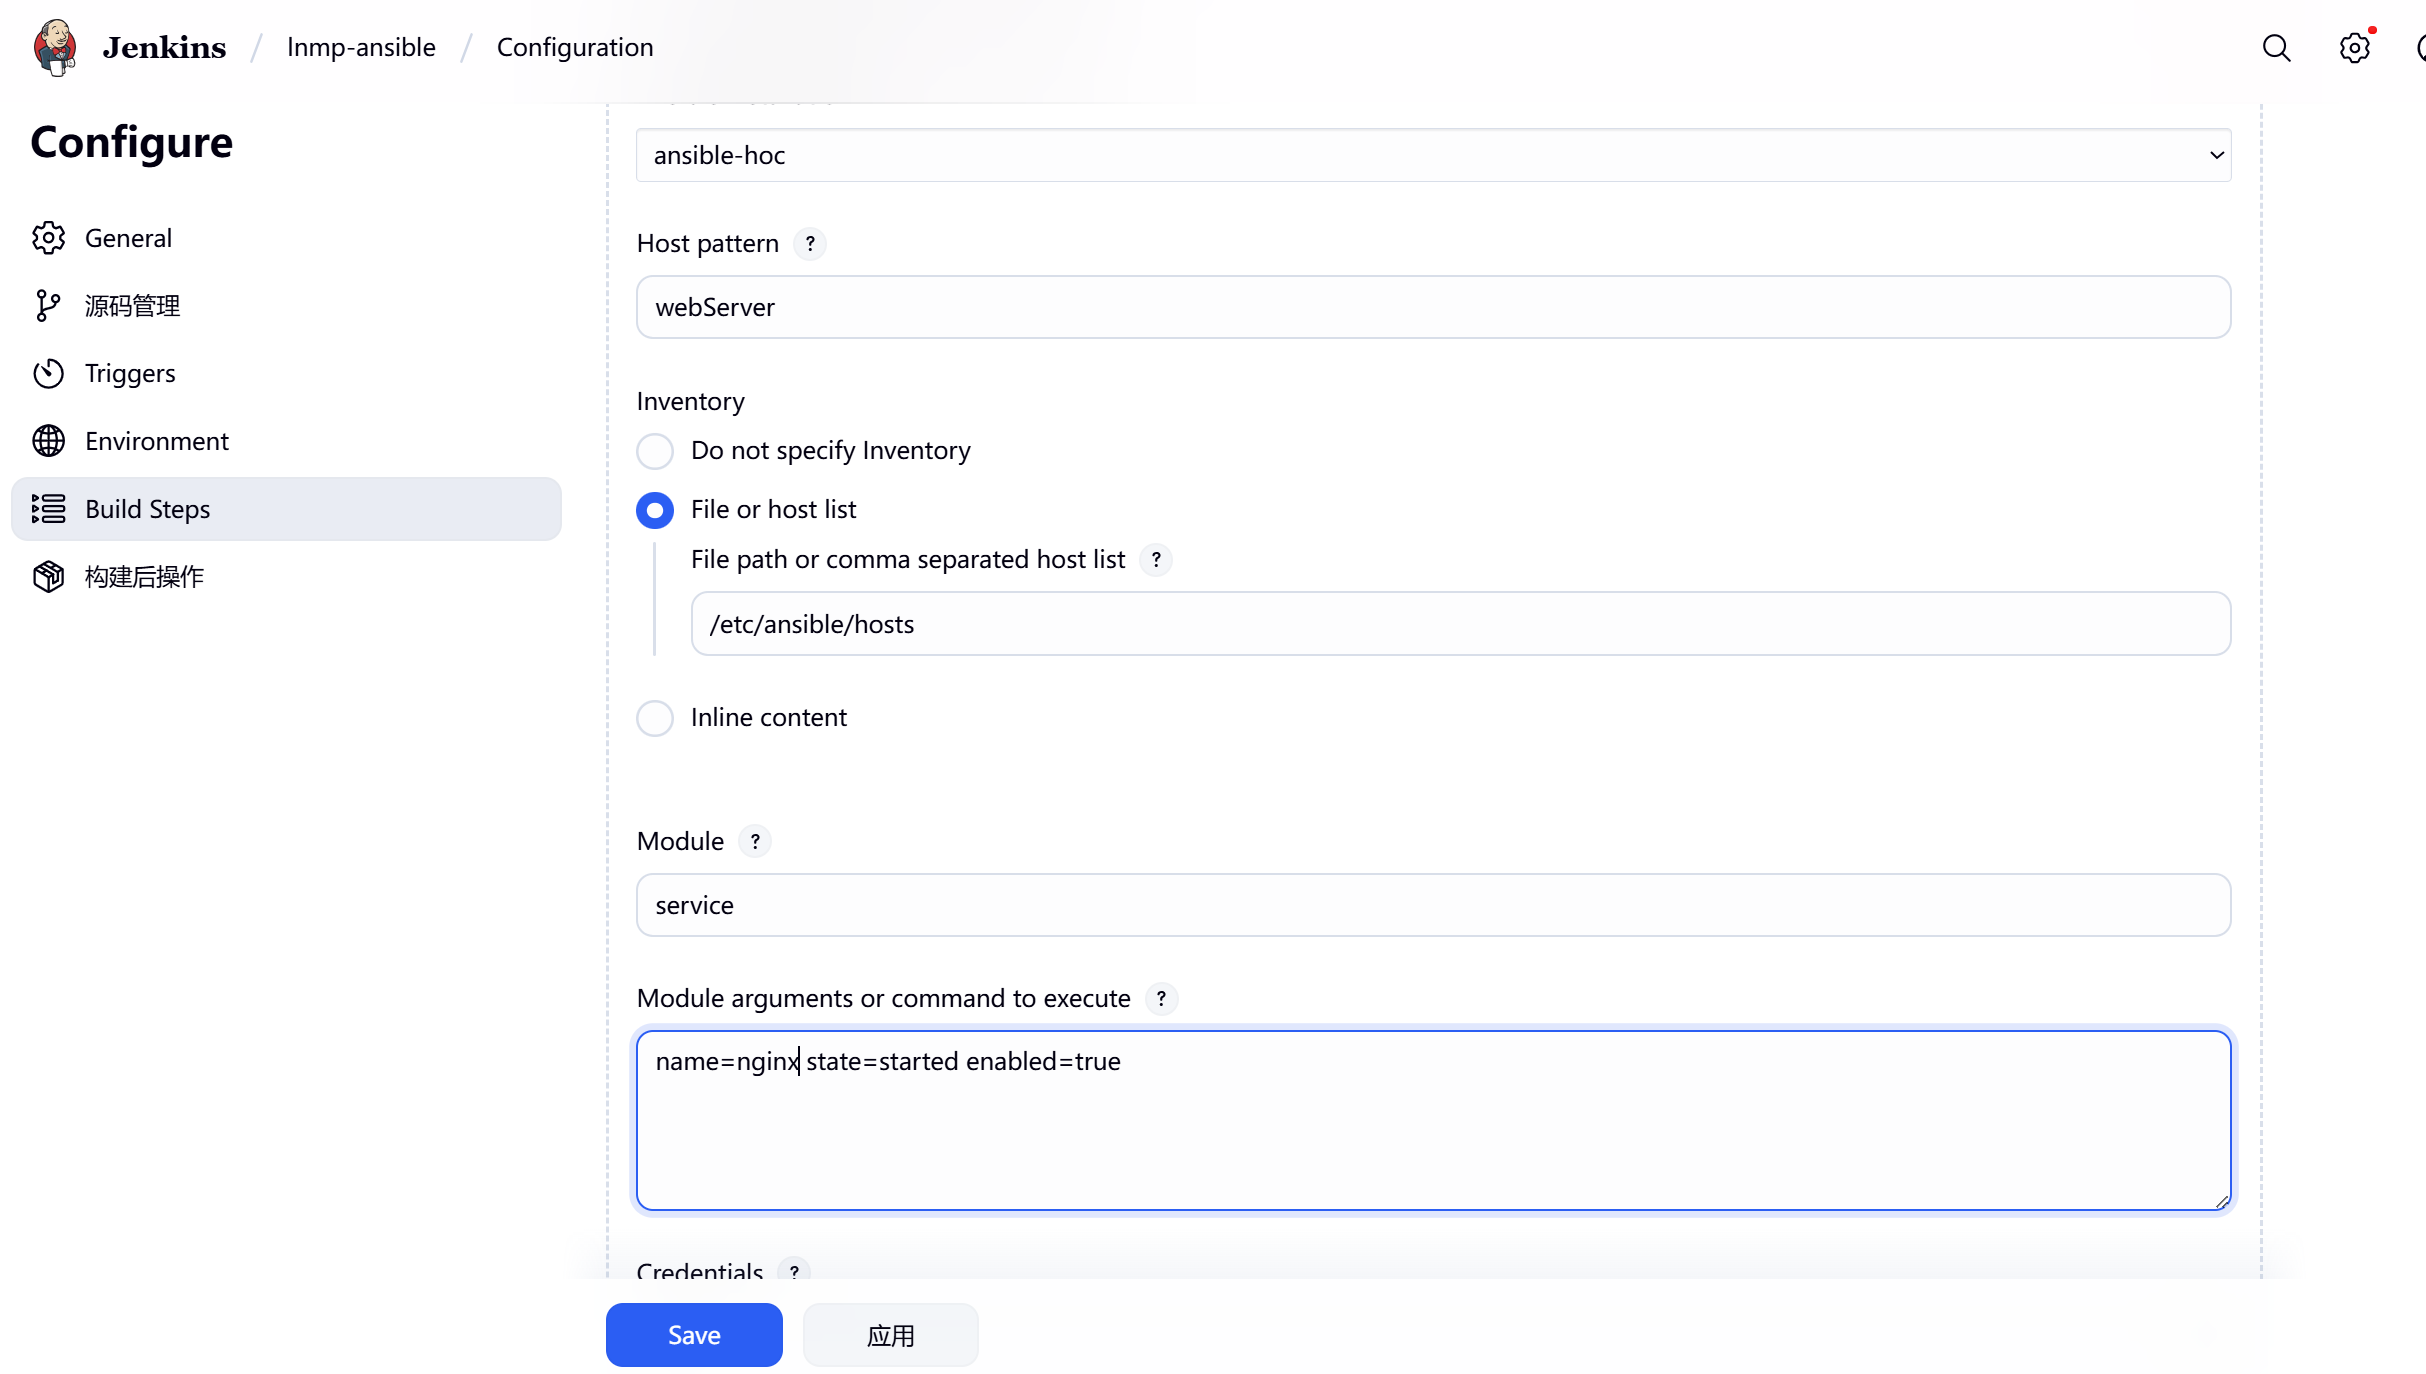Viewport: 2426px width, 1374px height.
Task: Show help for Module arguments field
Action: coord(1161,999)
